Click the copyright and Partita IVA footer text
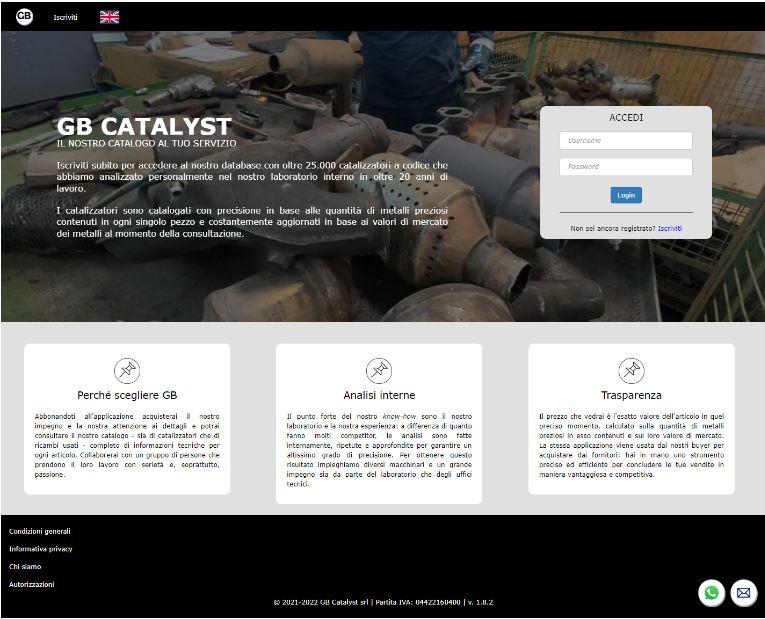Screen dimensions: 765x619 pos(383,602)
